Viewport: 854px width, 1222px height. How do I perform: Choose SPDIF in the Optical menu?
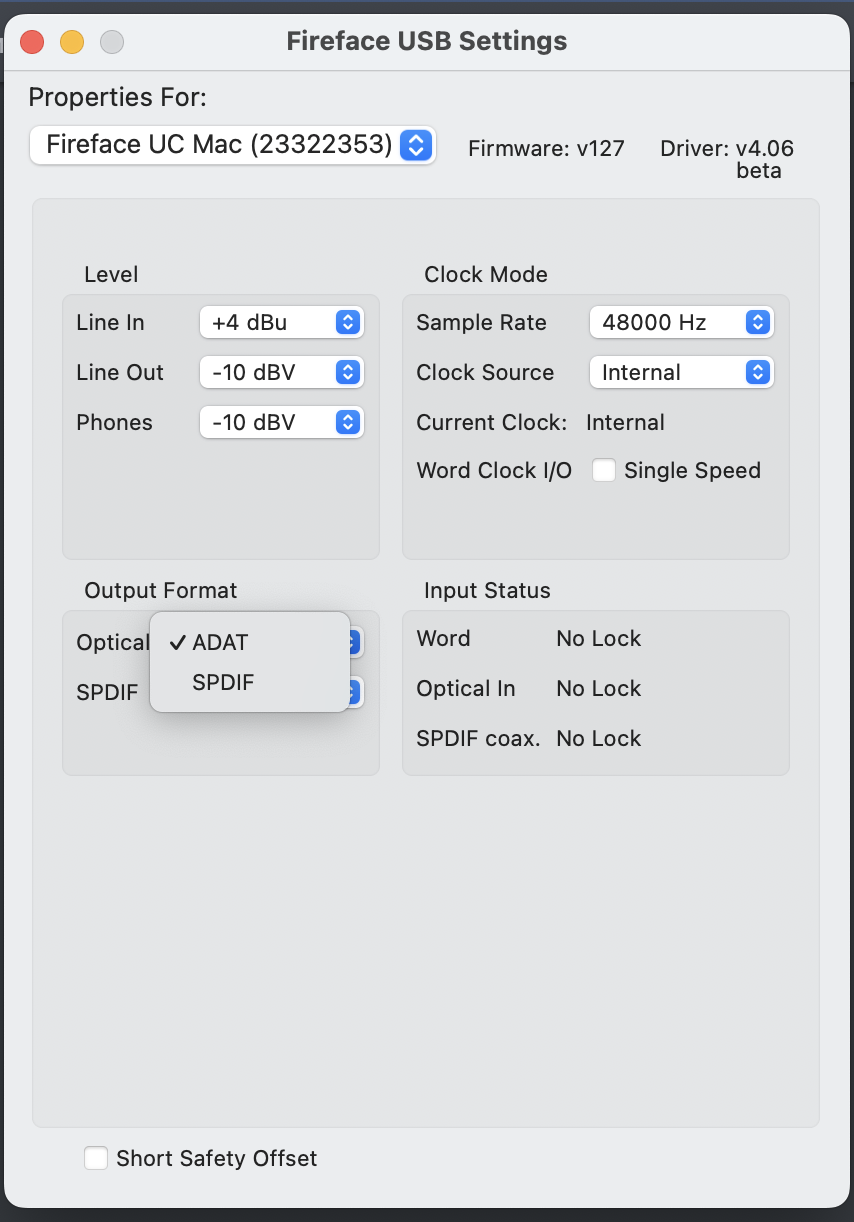pyautogui.click(x=223, y=682)
